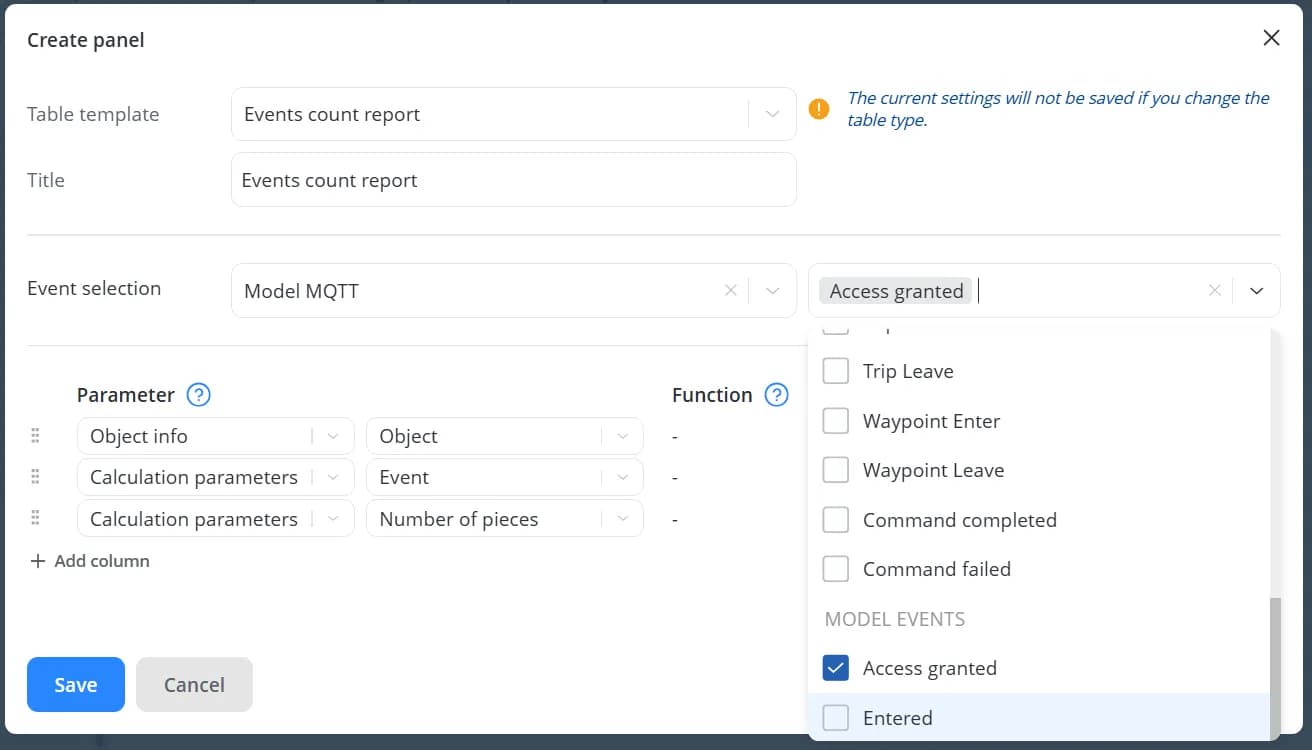Click plus icon of Add column
Viewport: 1312px width, 750px height.
tap(38, 561)
